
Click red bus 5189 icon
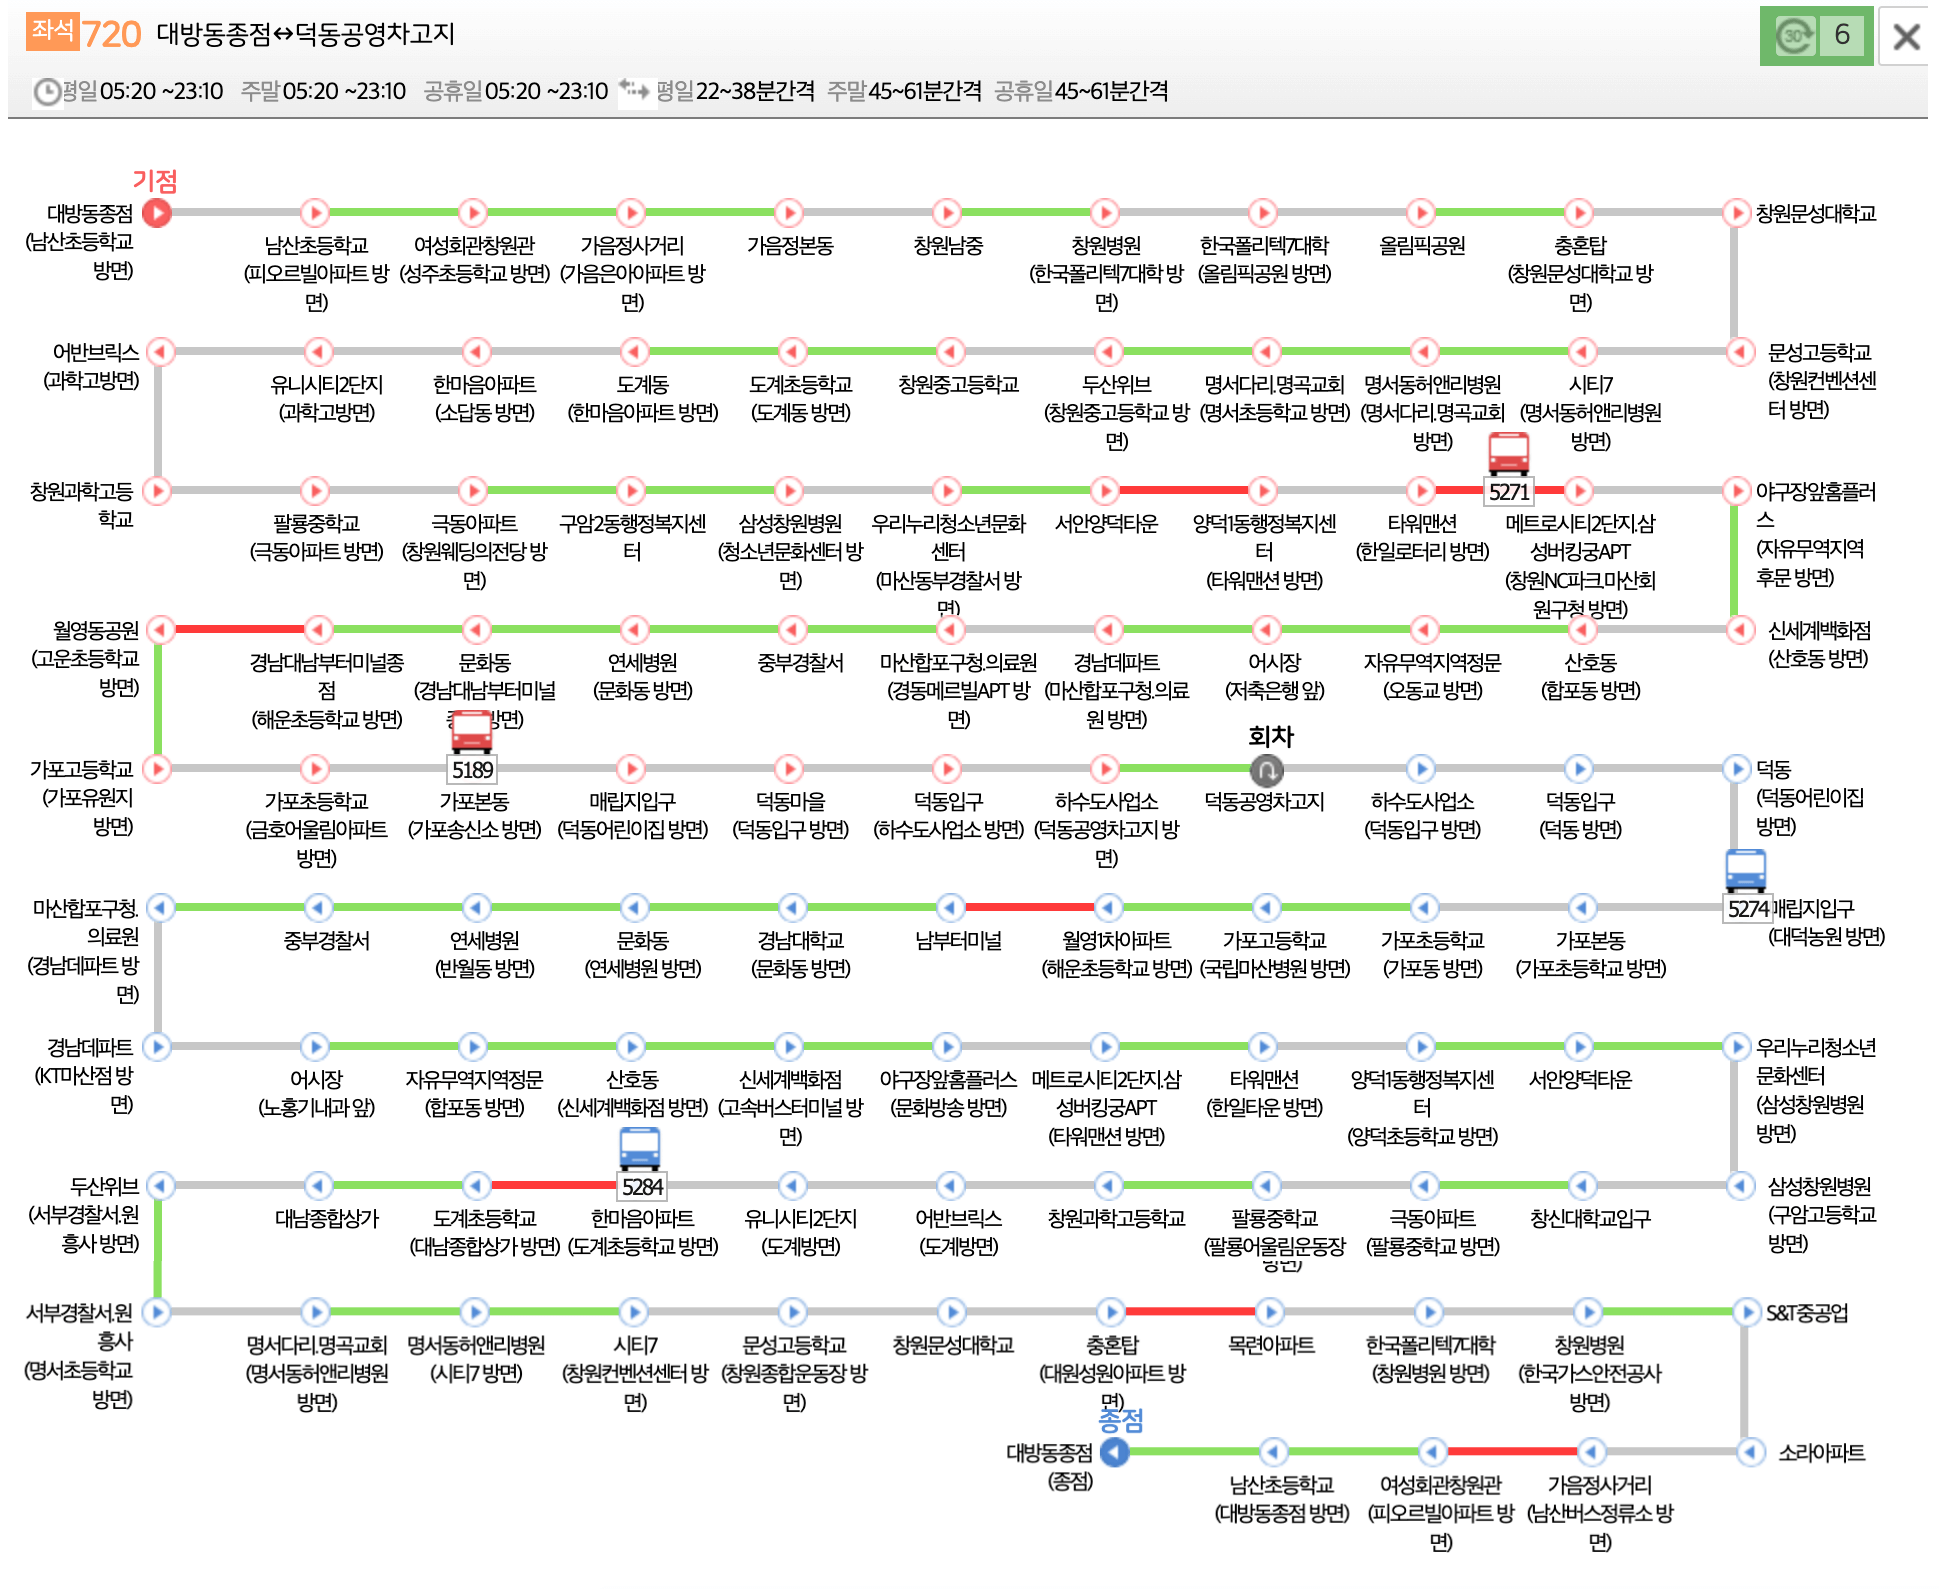[471, 732]
